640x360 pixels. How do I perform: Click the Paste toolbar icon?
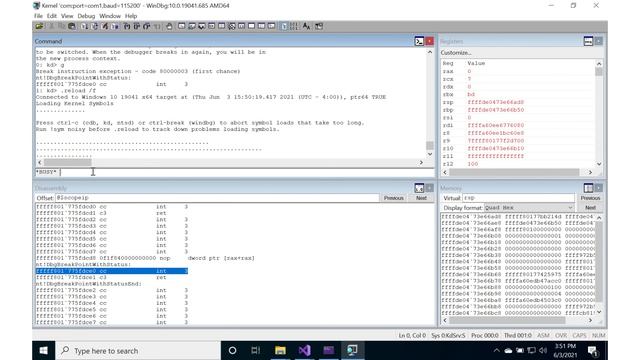(72, 27)
